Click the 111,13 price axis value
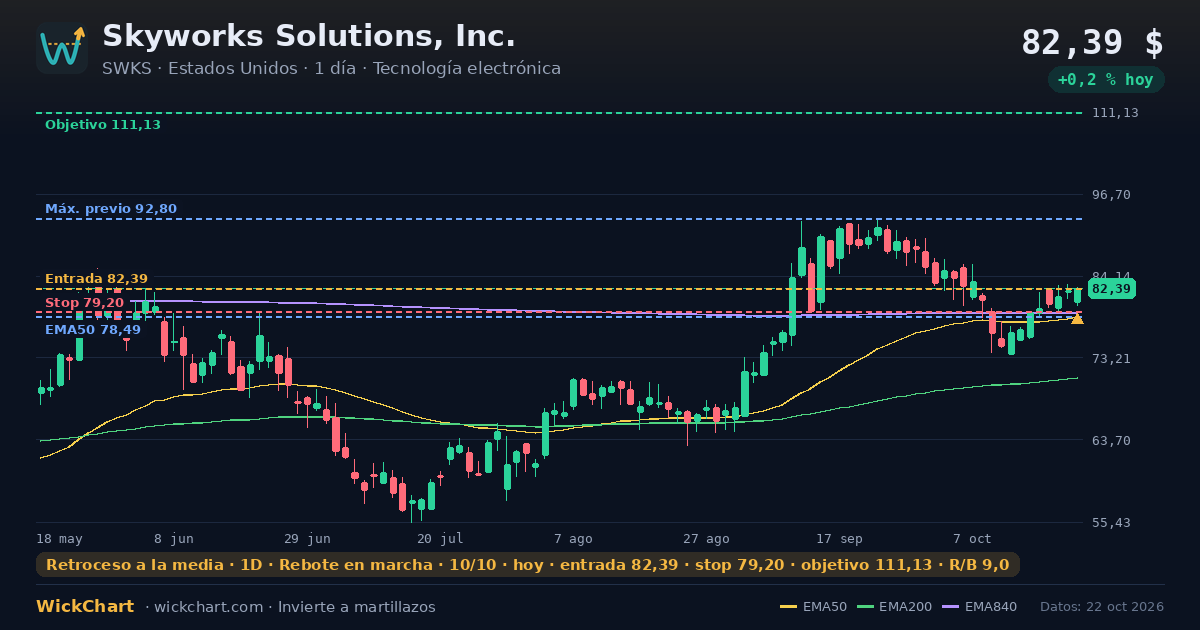Screen dimensions: 1200x630 click(x=1115, y=113)
